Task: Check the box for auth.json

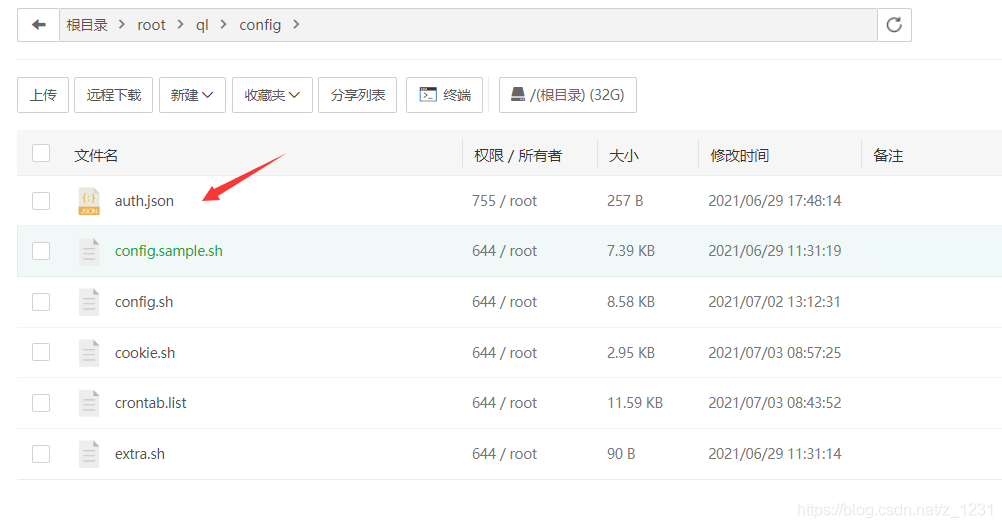Action: pos(41,201)
